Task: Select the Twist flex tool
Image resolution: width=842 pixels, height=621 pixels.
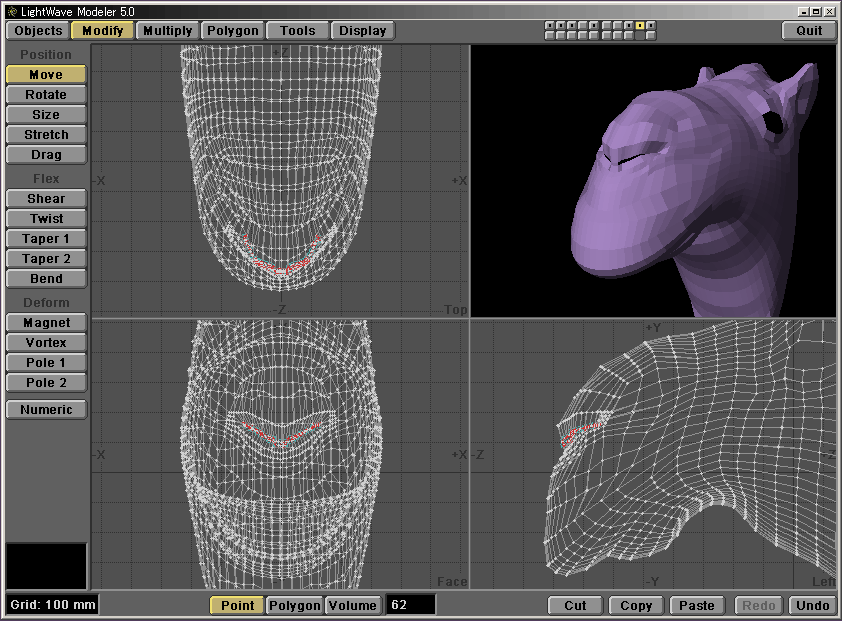Action: click(46, 219)
